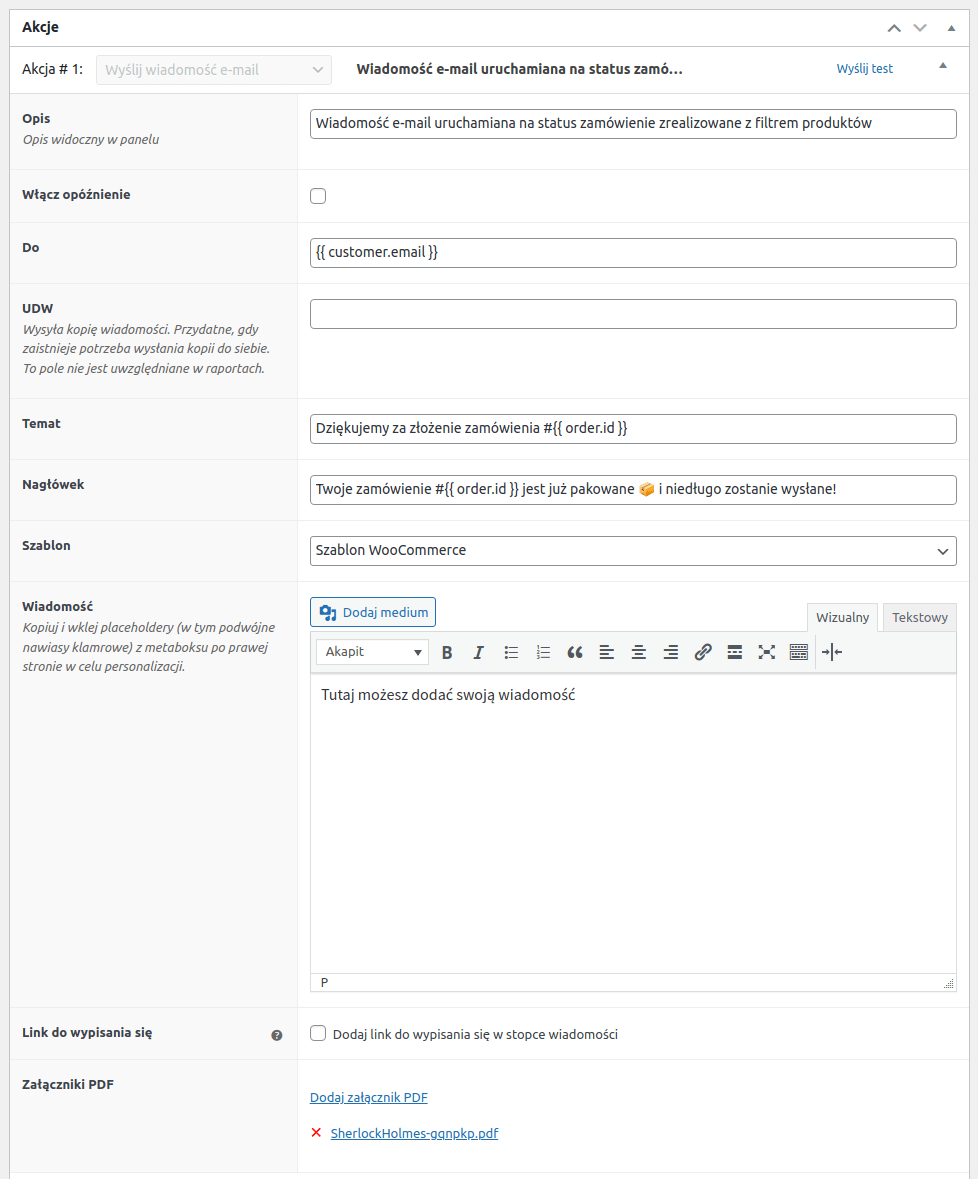The width and height of the screenshot is (978, 1179).
Task: Click the Dodaj załącznik PDF link
Action: click(x=368, y=1097)
